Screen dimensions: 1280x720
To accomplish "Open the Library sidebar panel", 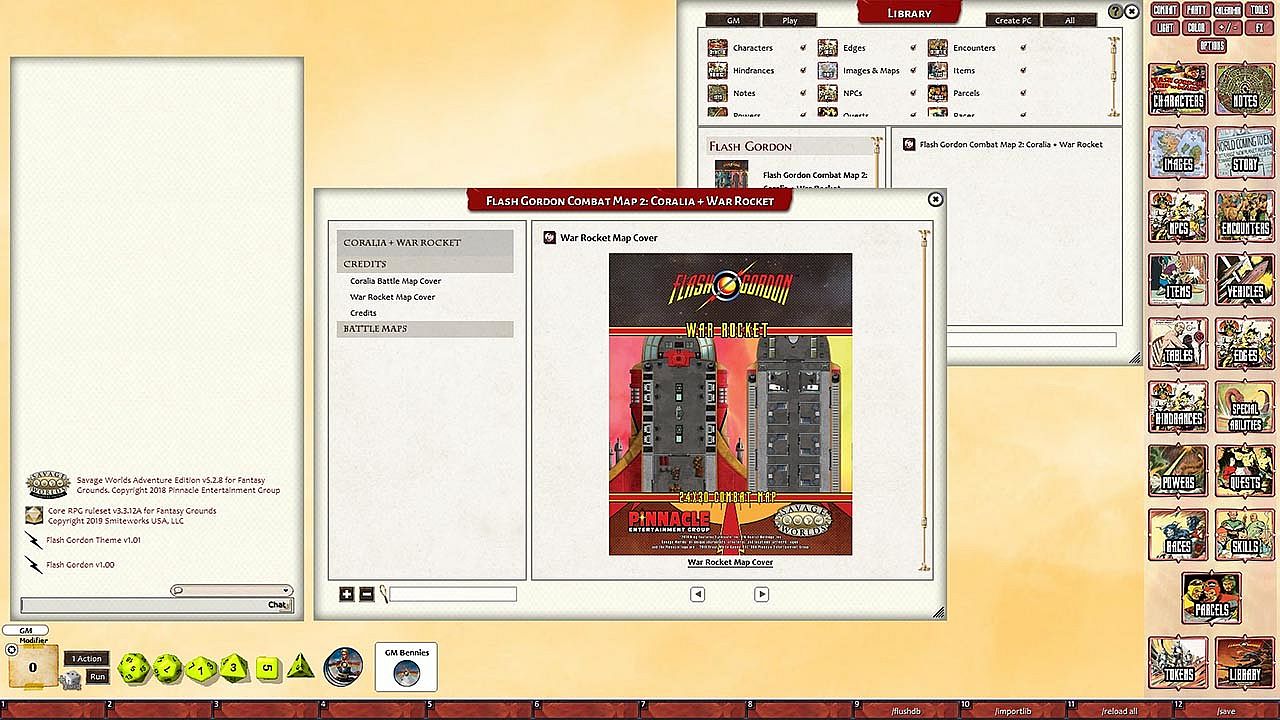I will (x=1245, y=663).
